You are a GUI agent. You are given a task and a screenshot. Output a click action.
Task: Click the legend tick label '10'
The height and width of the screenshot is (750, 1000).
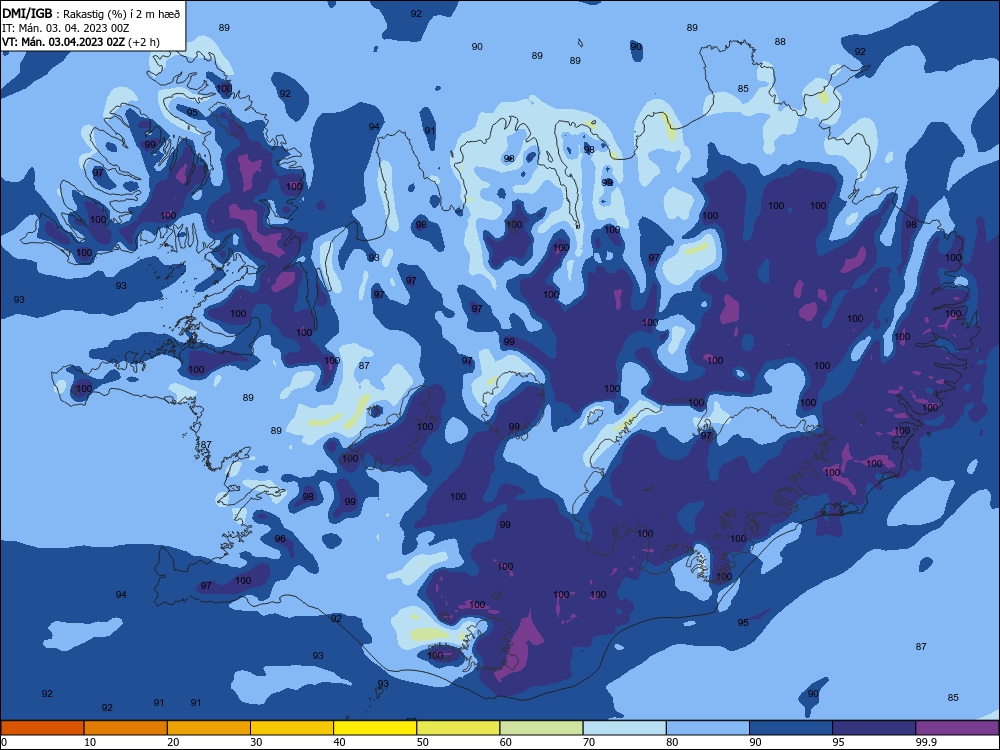pyautogui.click(x=90, y=742)
